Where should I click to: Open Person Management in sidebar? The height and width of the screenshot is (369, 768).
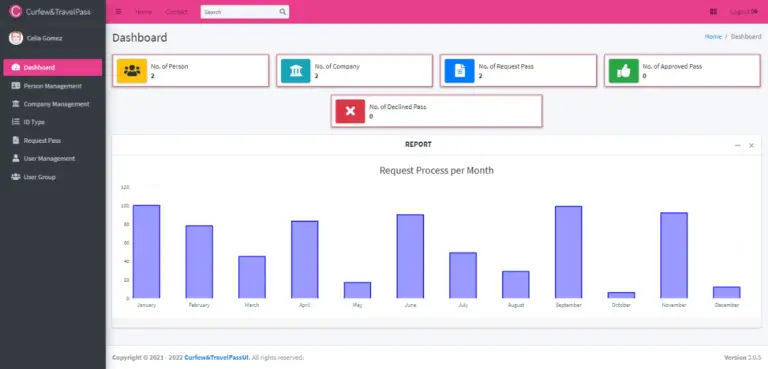[52, 86]
